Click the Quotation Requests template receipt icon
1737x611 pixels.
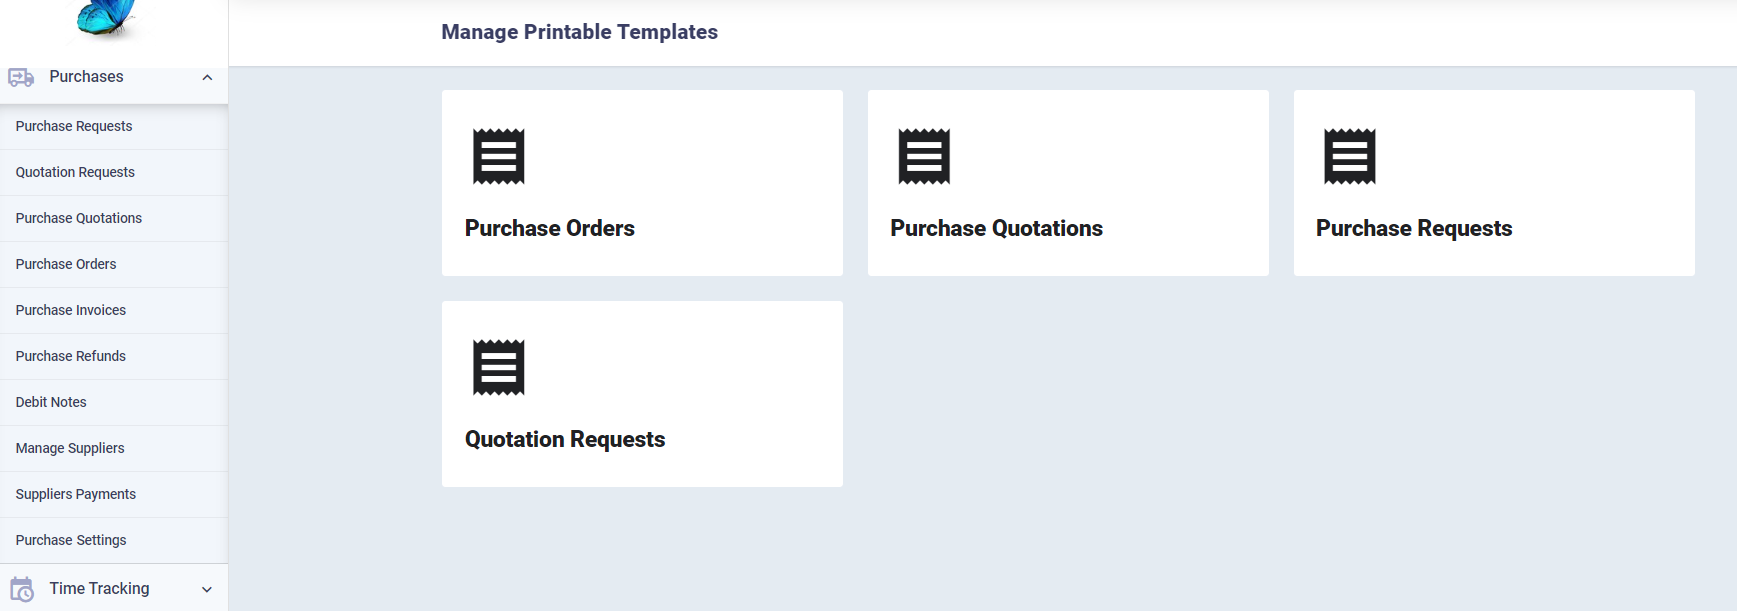coord(498,367)
